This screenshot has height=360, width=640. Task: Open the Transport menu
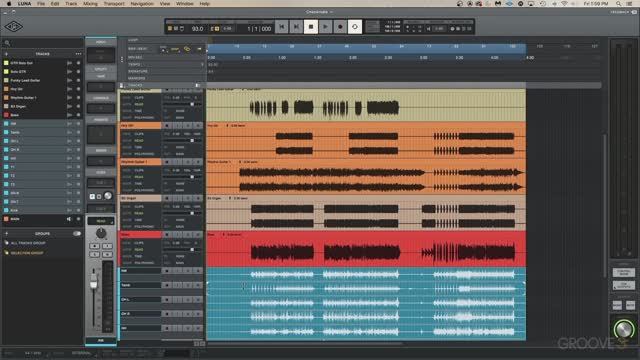coord(114,4)
